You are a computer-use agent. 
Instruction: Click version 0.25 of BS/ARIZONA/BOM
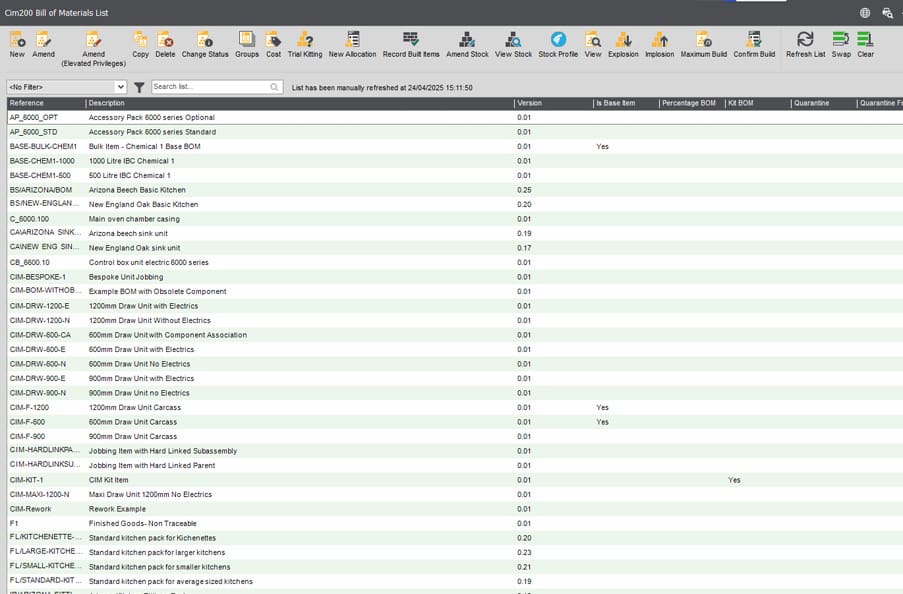tap(524, 190)
